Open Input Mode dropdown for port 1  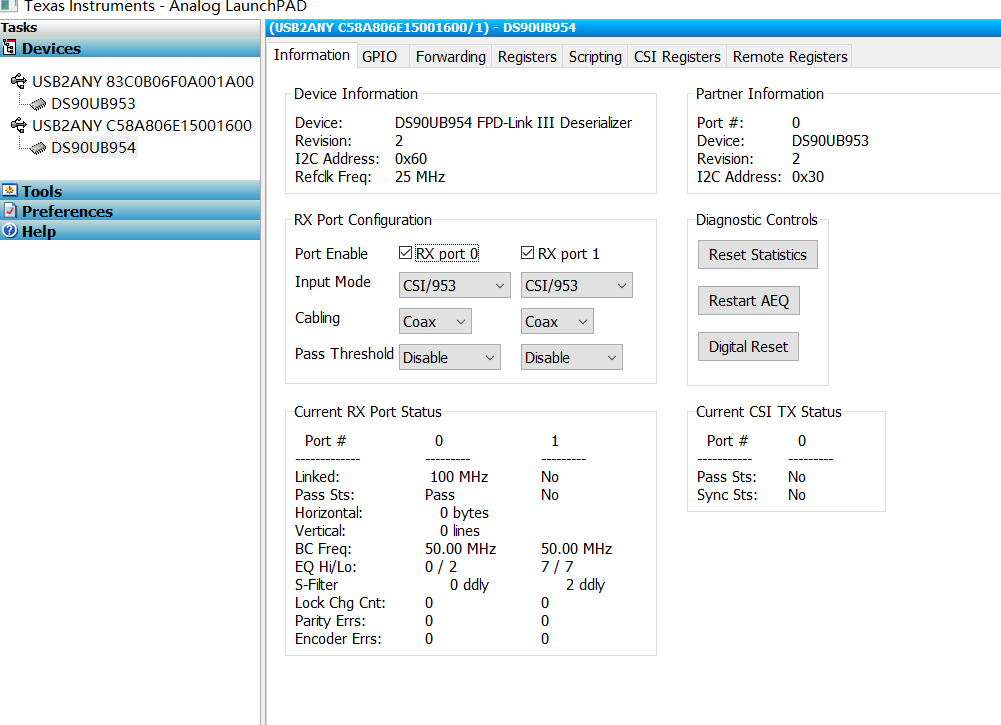point(576,285)
